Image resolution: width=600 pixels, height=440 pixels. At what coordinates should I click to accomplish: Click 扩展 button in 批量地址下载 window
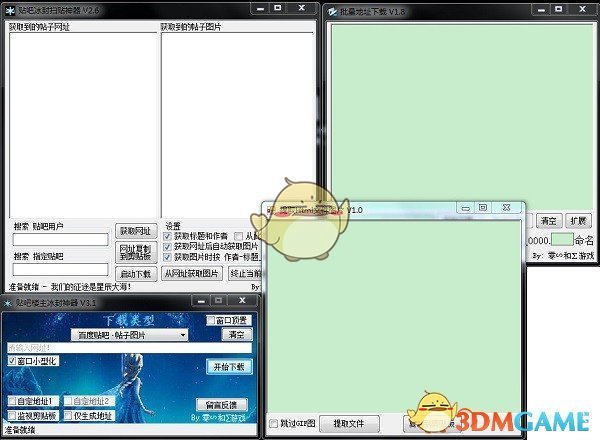pyautogui.click(x=578, y=221)
